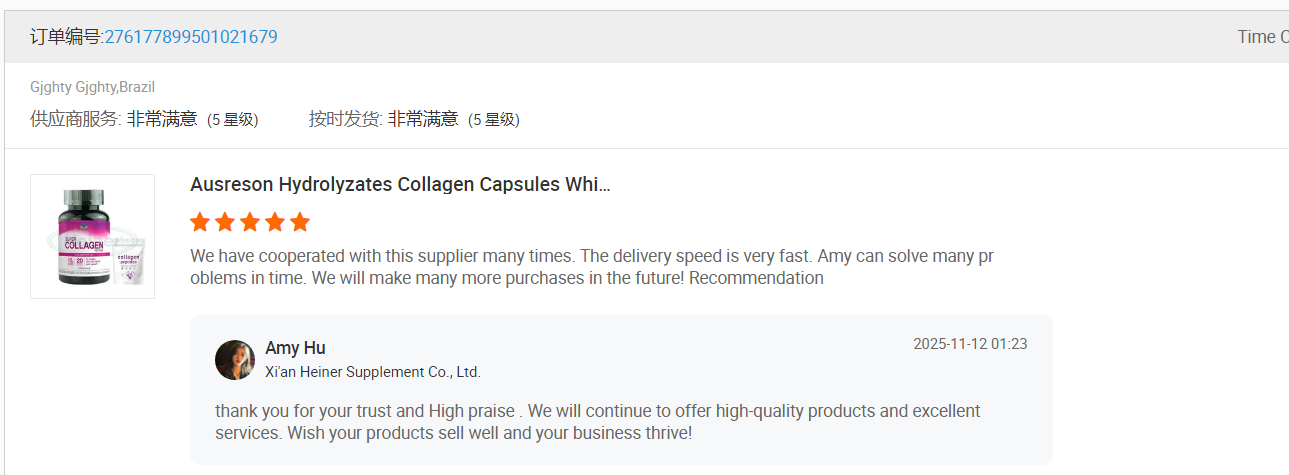Open Xi'an Heiner Supplement Co., Ltd. name
1289x475 pixels.
point(373,372)
